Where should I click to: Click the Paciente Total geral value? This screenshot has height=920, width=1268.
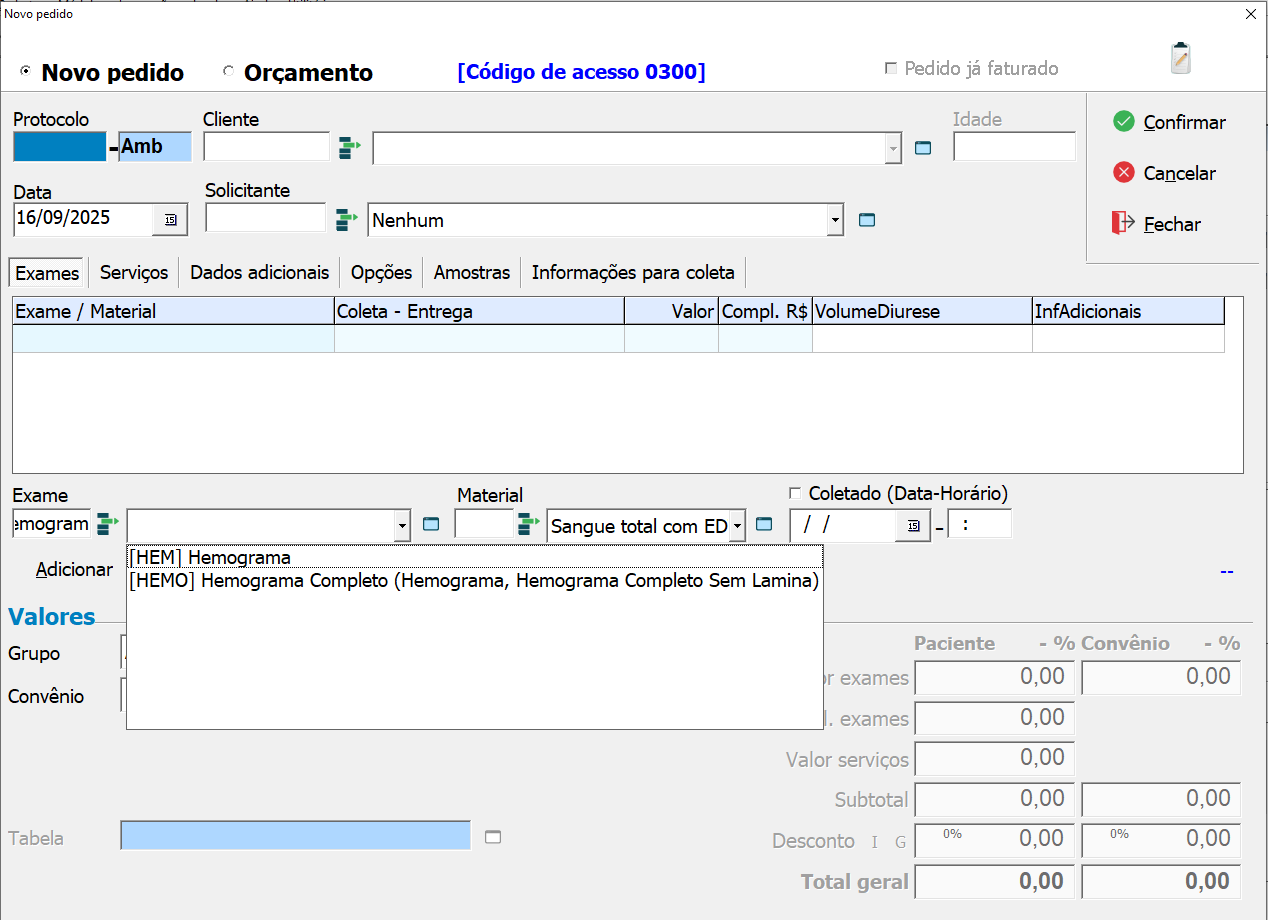(x=995, y=881)
